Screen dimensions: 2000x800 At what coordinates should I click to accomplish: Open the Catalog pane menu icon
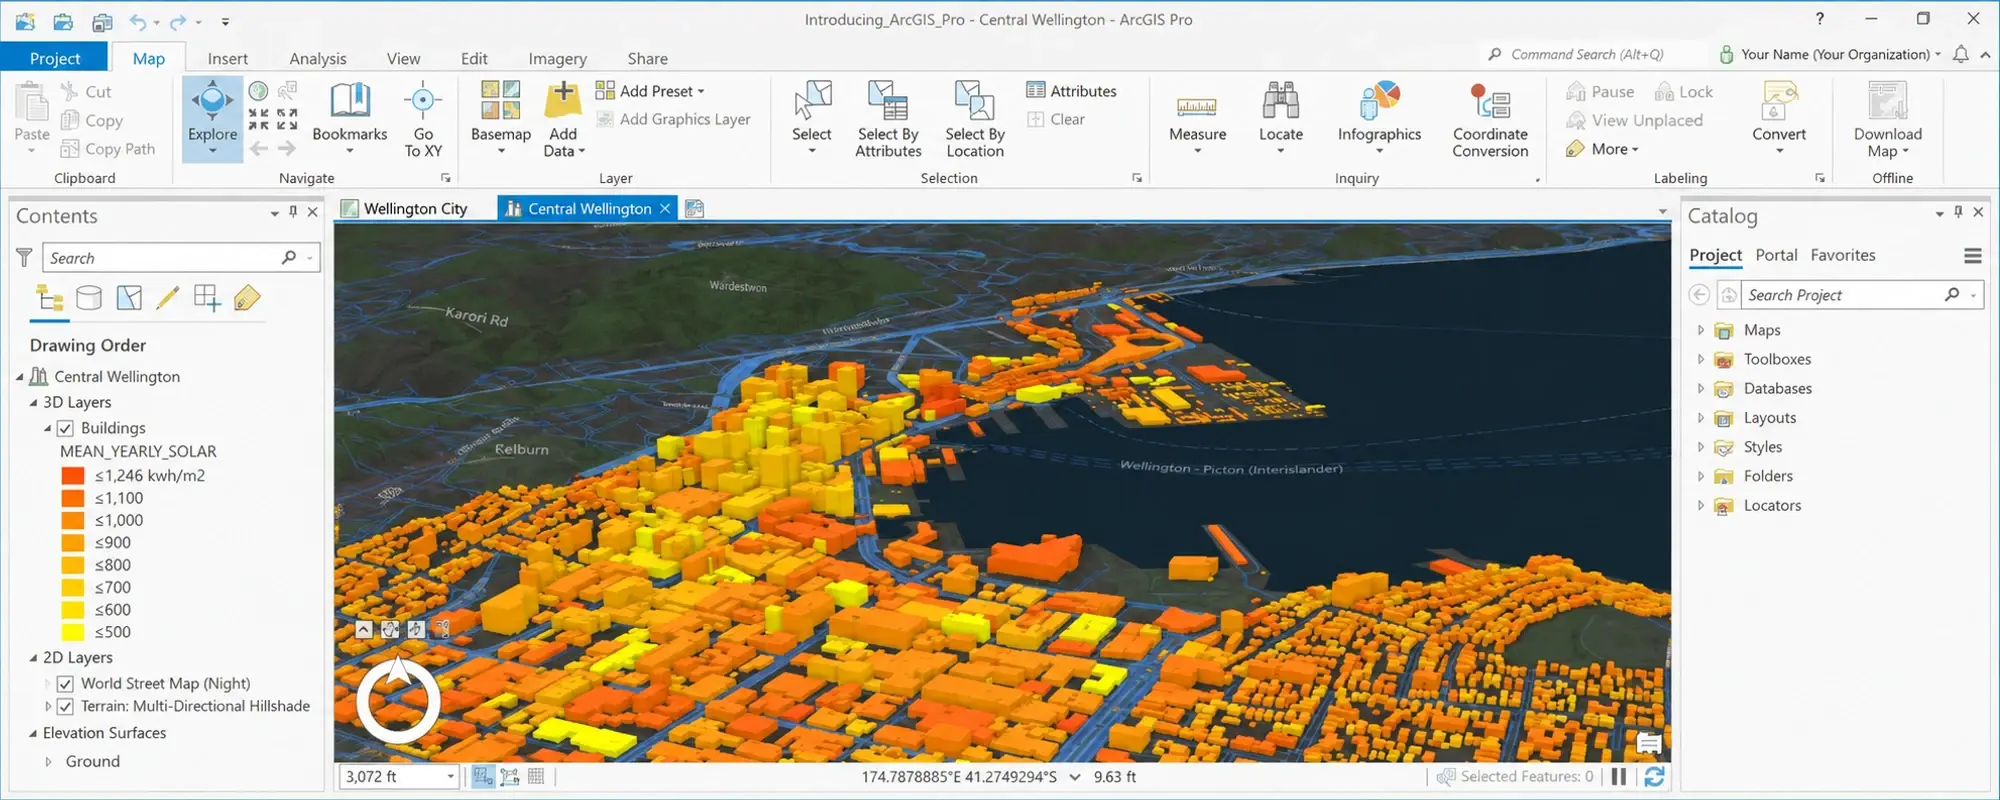tap(1972, 256)
